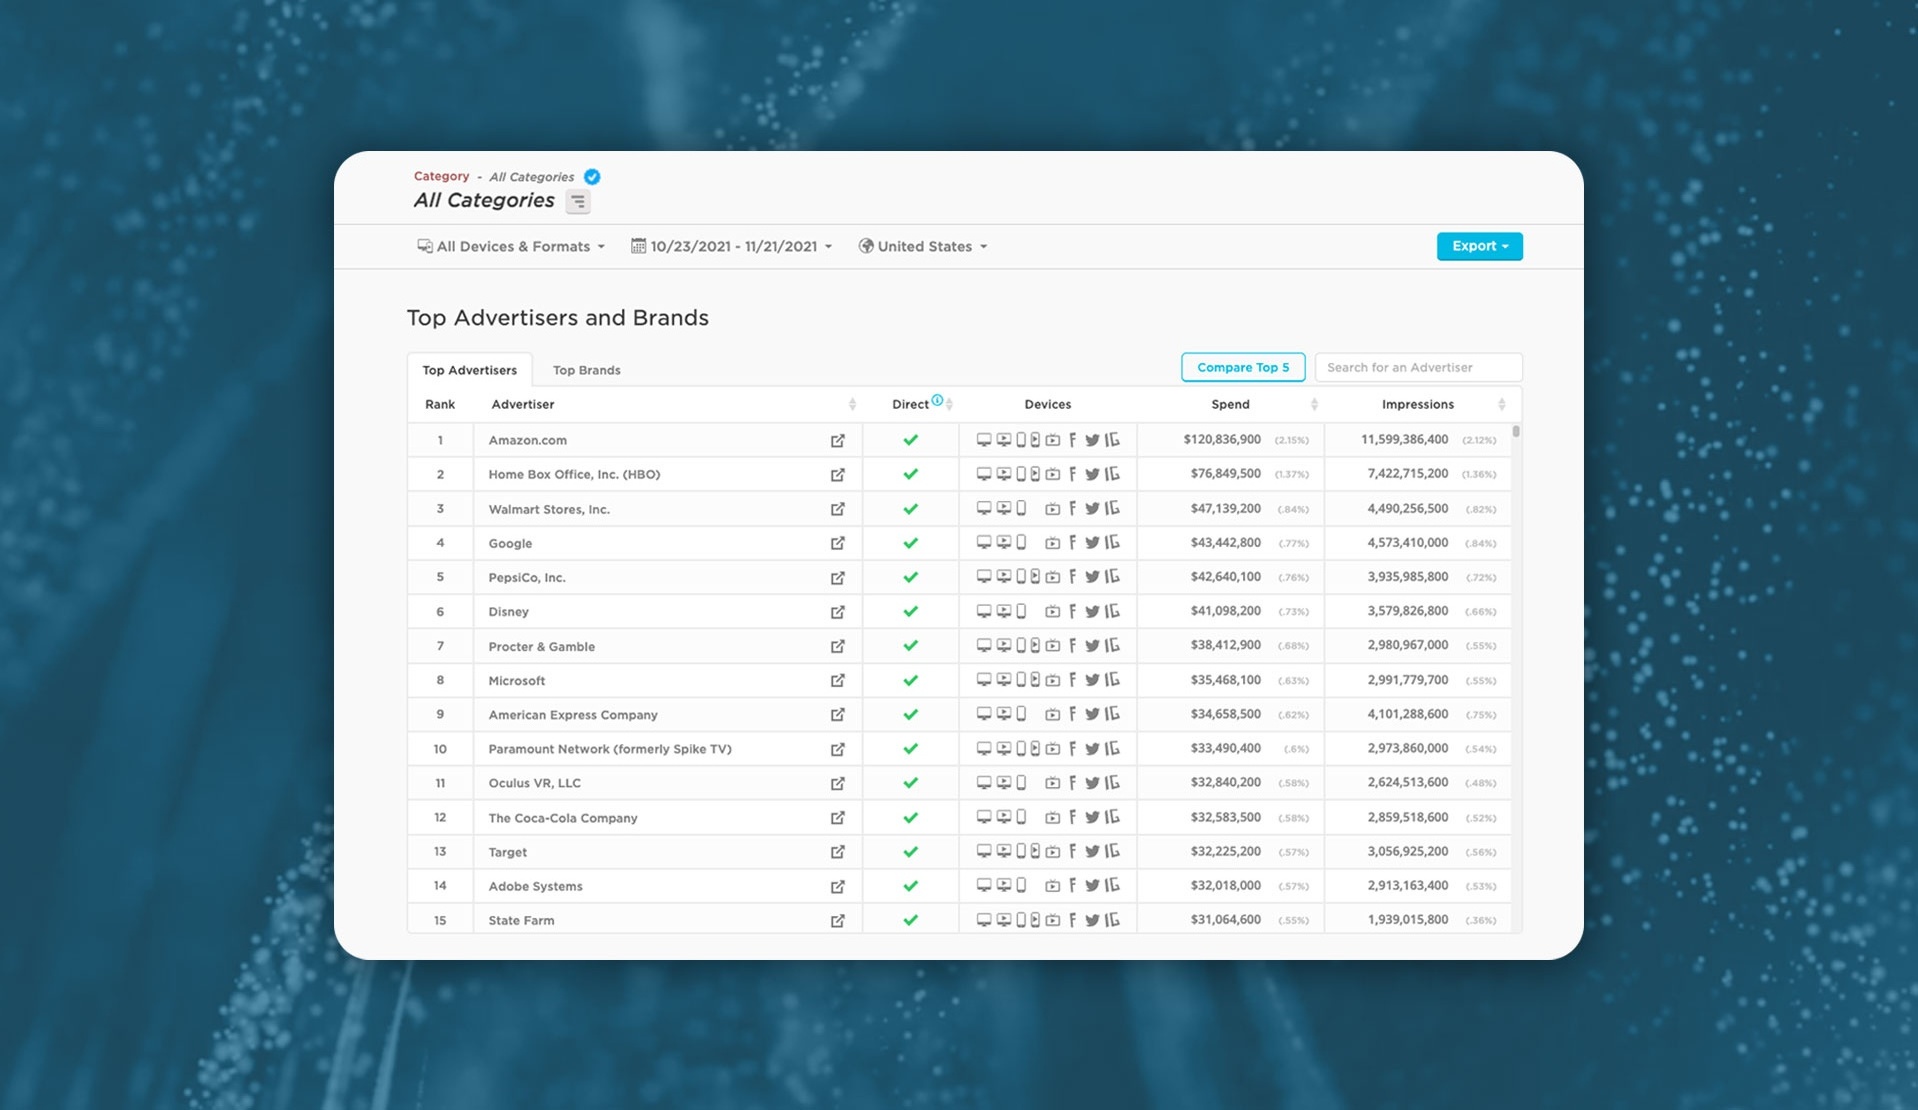Click impressions value 4,101,288,600
1918x1110 pixels.
click(x=1407, y=714)
